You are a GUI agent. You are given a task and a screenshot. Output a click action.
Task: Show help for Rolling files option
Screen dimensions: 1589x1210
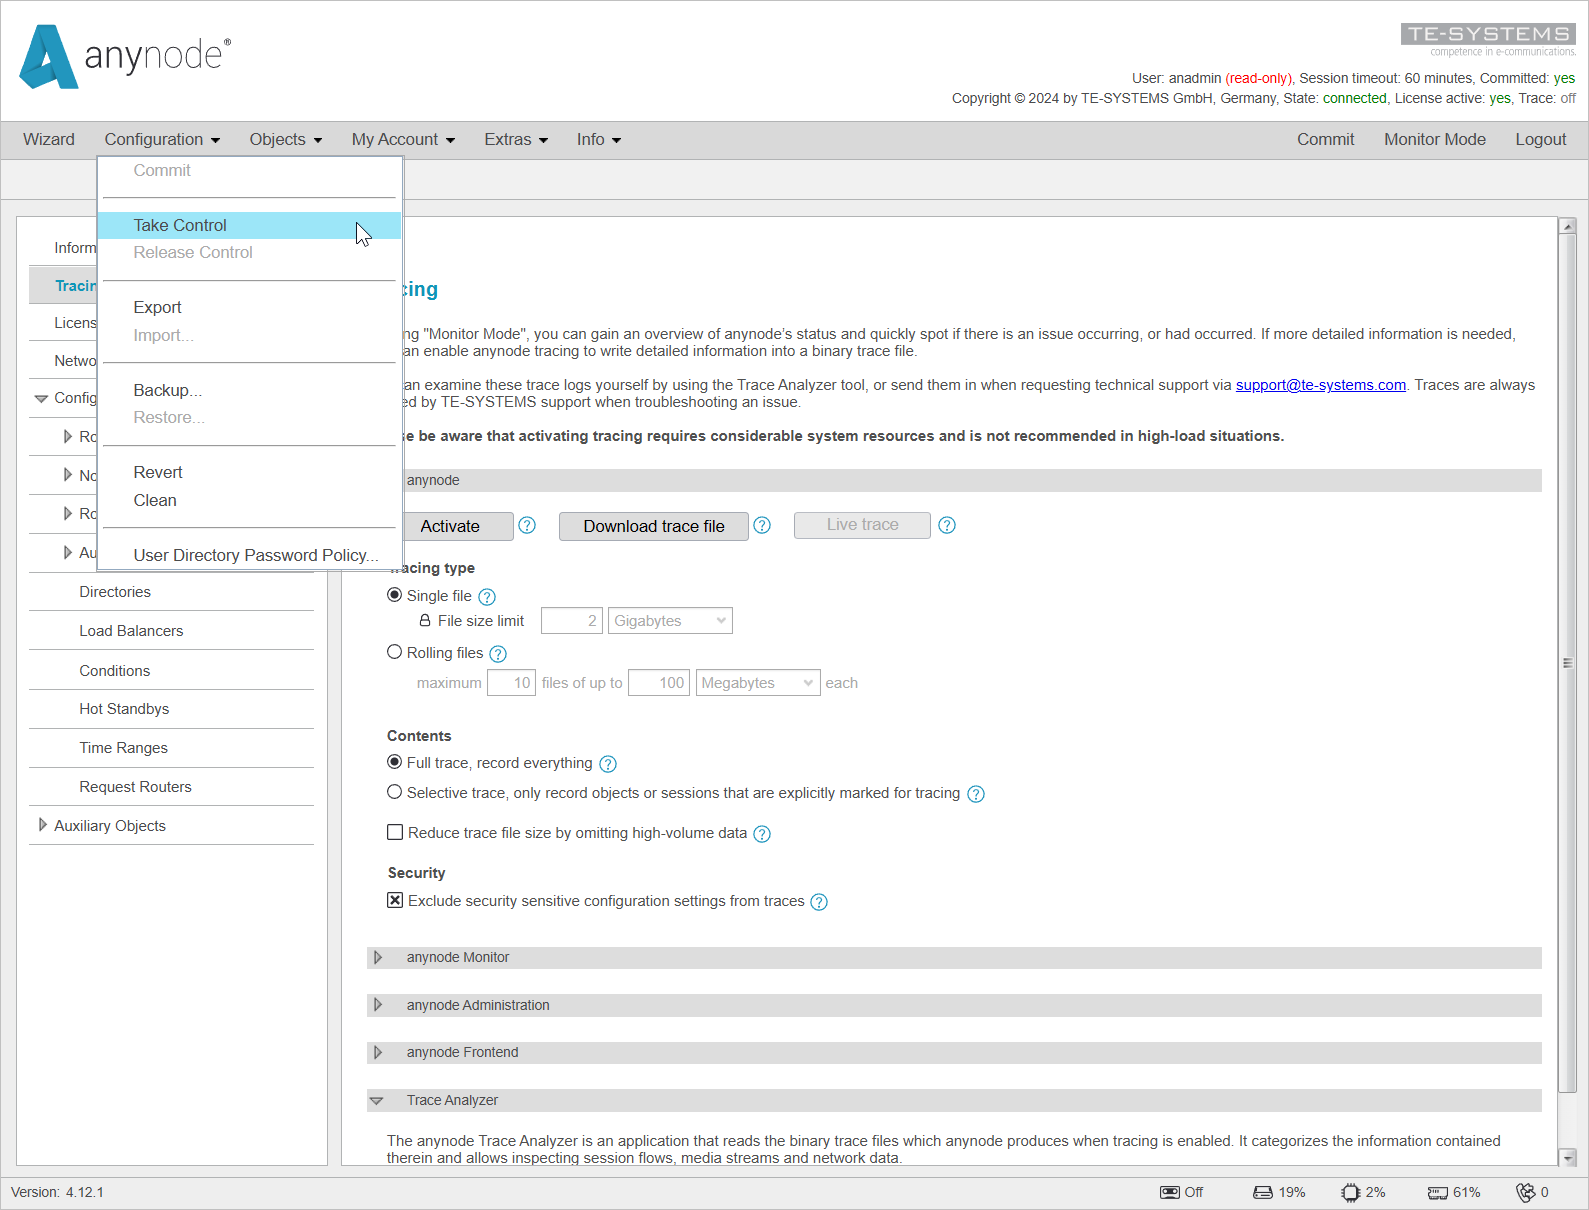tap(498, 654)
